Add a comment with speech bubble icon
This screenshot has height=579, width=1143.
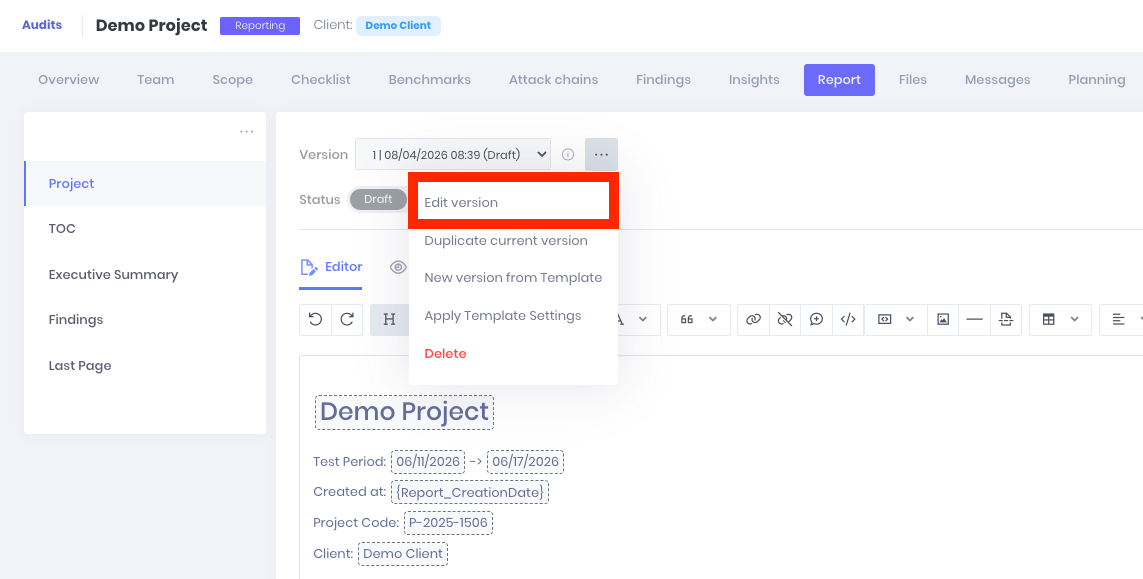[x=816, y=319]
